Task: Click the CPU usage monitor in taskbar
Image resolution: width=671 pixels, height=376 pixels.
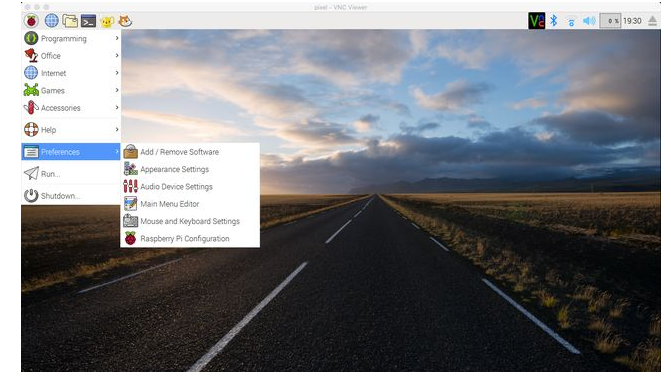Action: pyautogui.click(x=610, y=21)
